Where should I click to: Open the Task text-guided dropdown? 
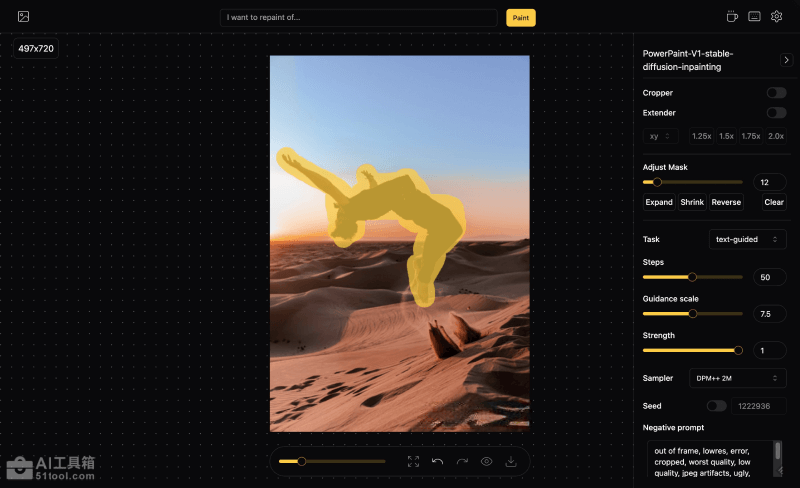(748, 239)
